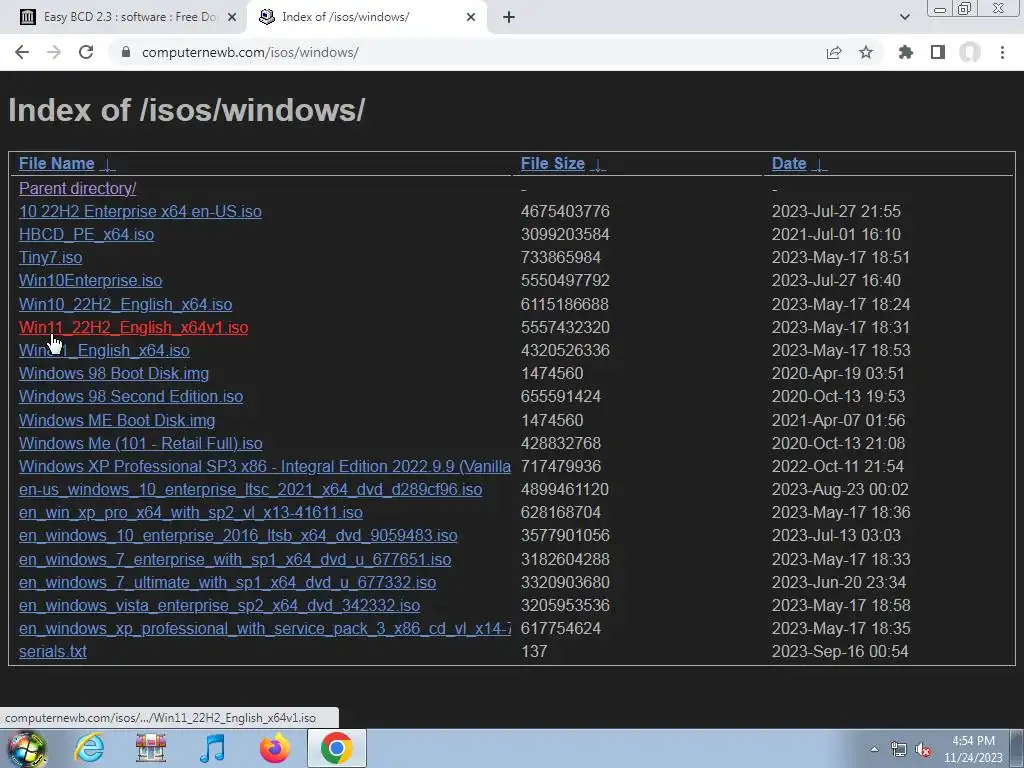Screen dimensions: 1024x768
Task: Open the Windows 98 Boot Disk.img link
Action: (x=114, y=374)
